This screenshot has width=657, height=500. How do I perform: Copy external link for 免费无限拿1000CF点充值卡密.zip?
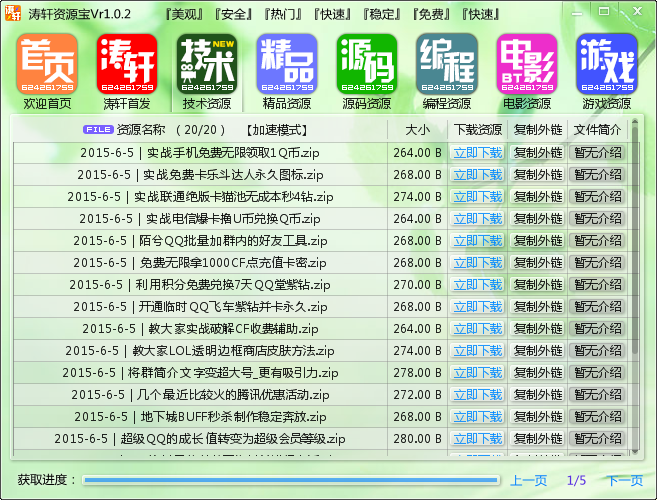538,263
